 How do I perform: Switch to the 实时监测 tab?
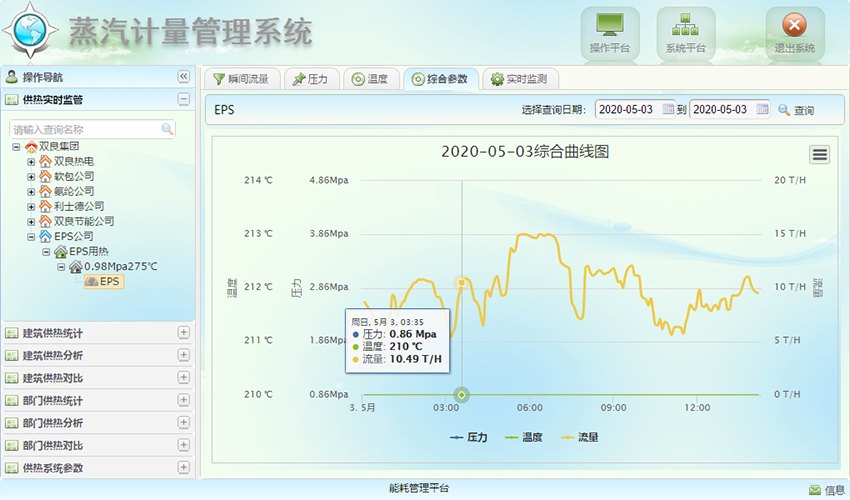[521, 79]
